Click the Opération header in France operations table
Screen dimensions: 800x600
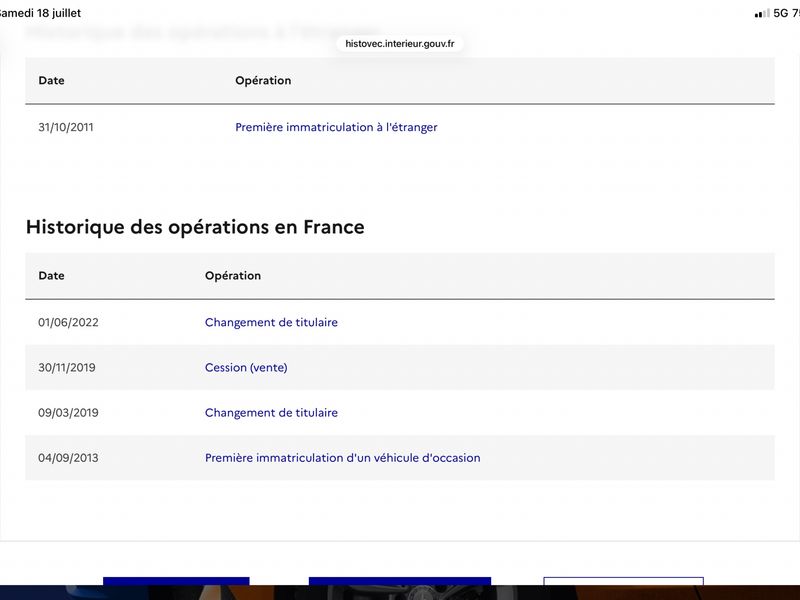pos(233,276)
